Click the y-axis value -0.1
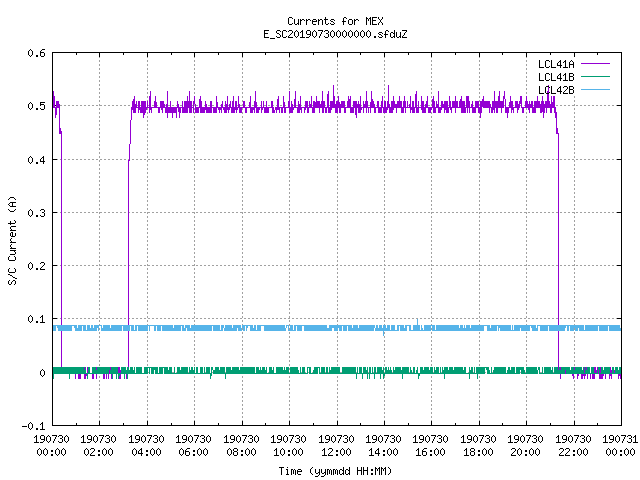This screenshot has height=480, width=640. 33,426
